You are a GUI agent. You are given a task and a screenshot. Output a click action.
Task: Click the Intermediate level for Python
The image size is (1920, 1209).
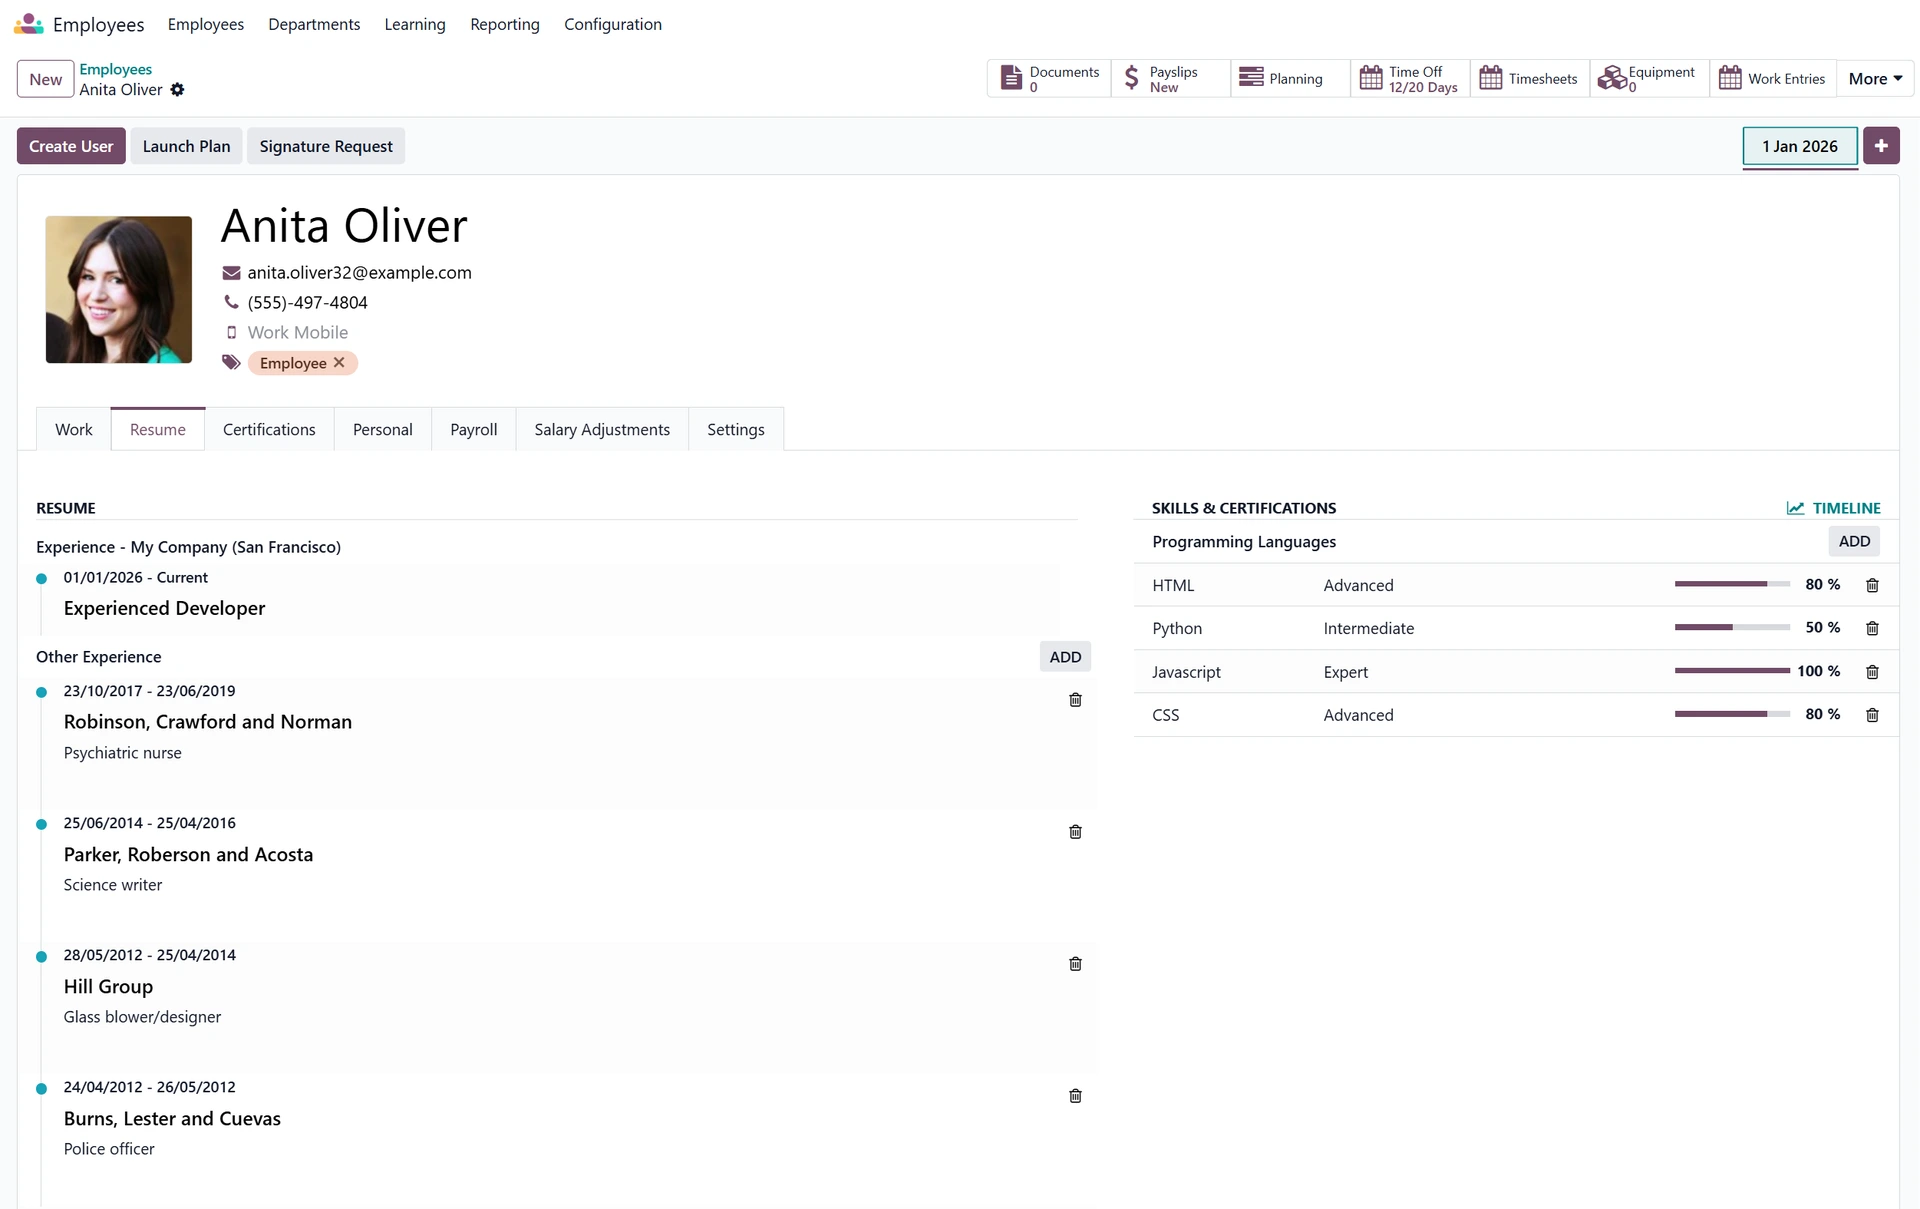click(x=1369, y=628)
